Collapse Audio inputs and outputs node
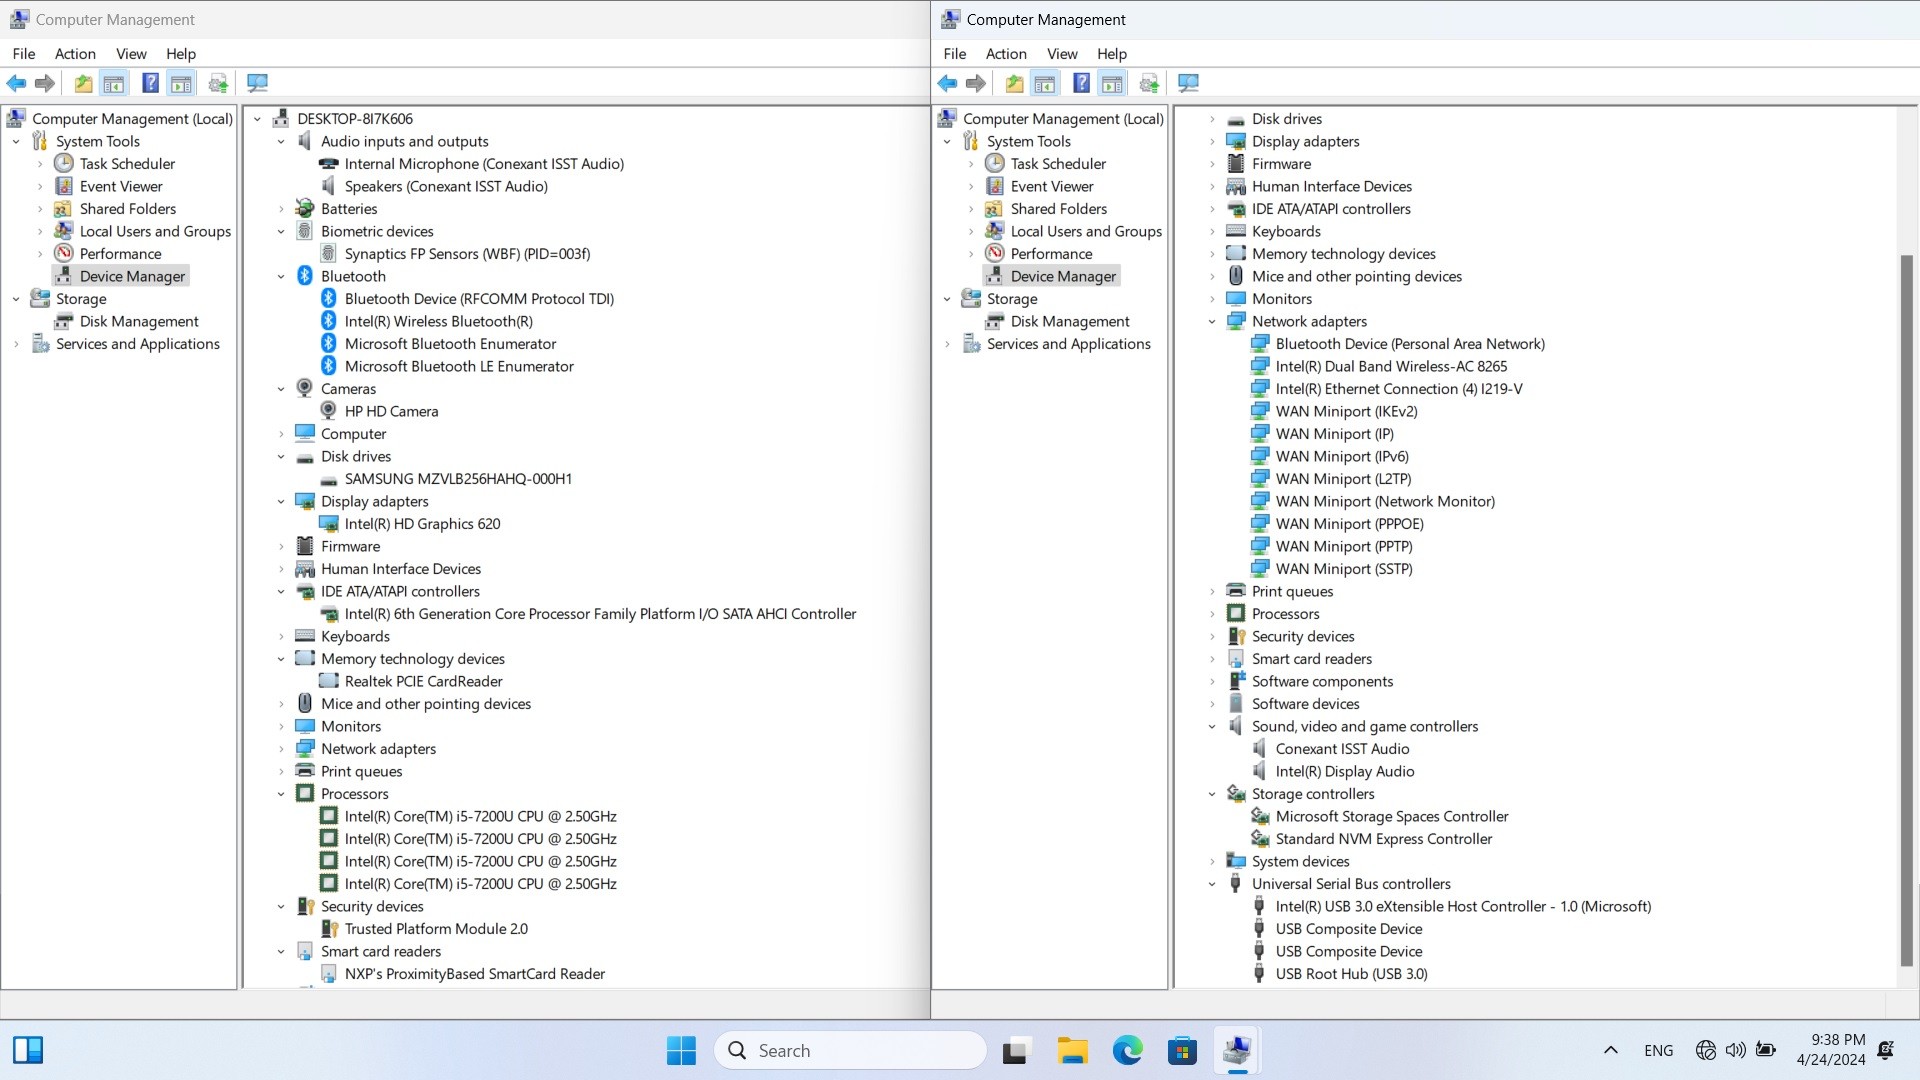The height and width of the screenshot is (1080, 1920). point(281,142)
